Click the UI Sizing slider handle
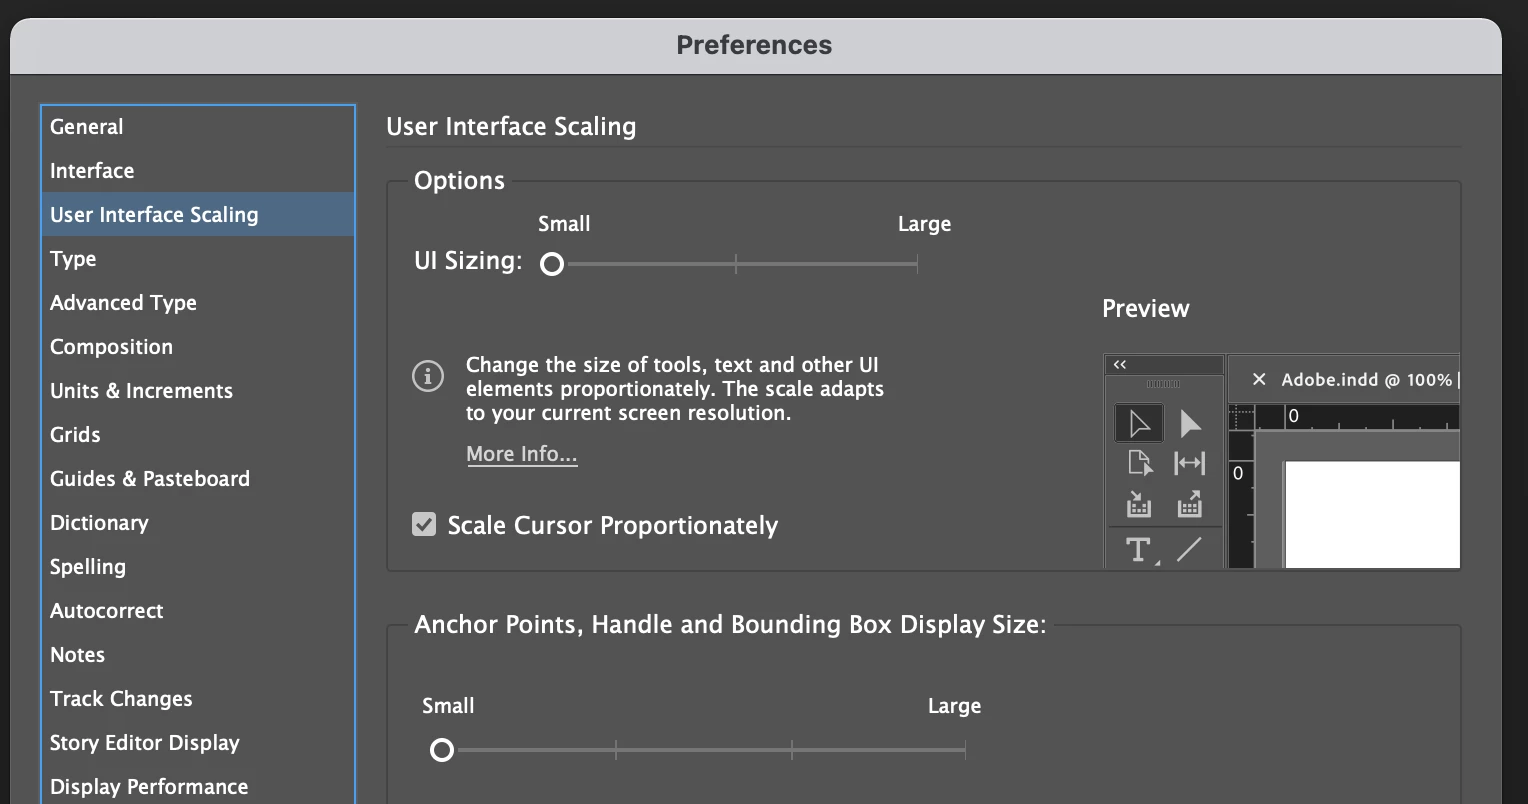 click(x=552, y=264)
